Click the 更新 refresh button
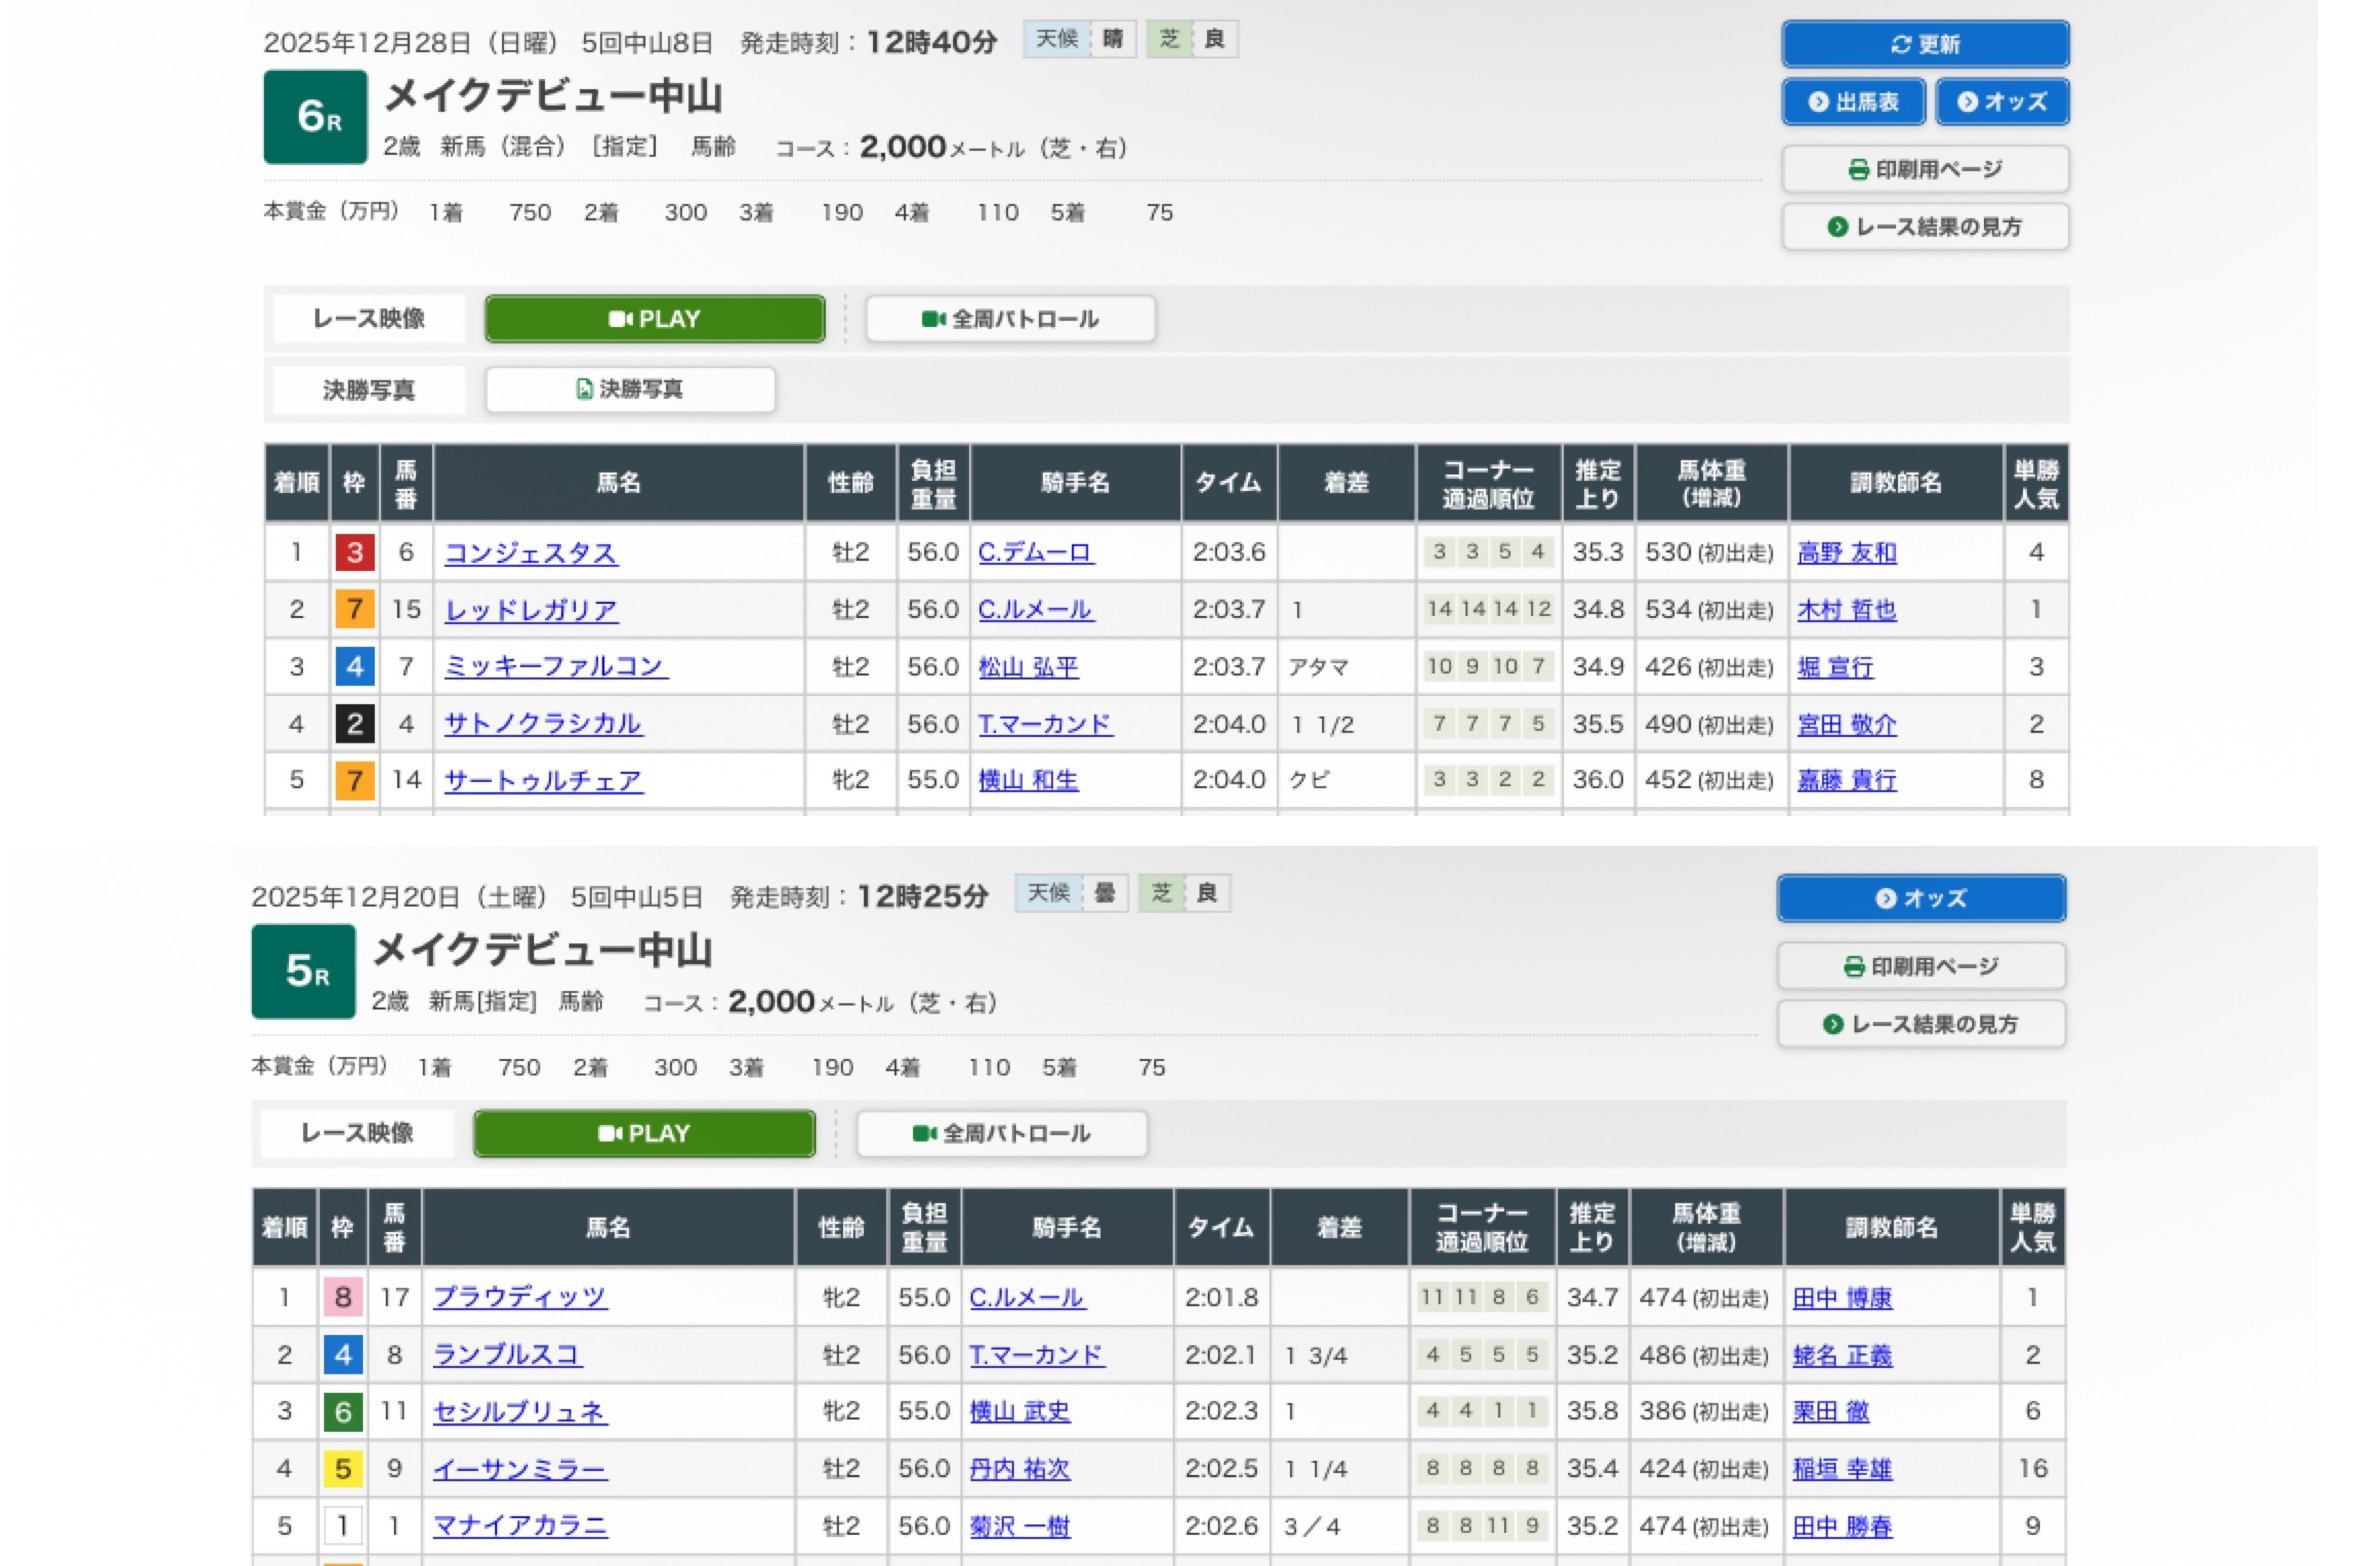This screenshot has width=2365, height=1566. coord(1924,44)
